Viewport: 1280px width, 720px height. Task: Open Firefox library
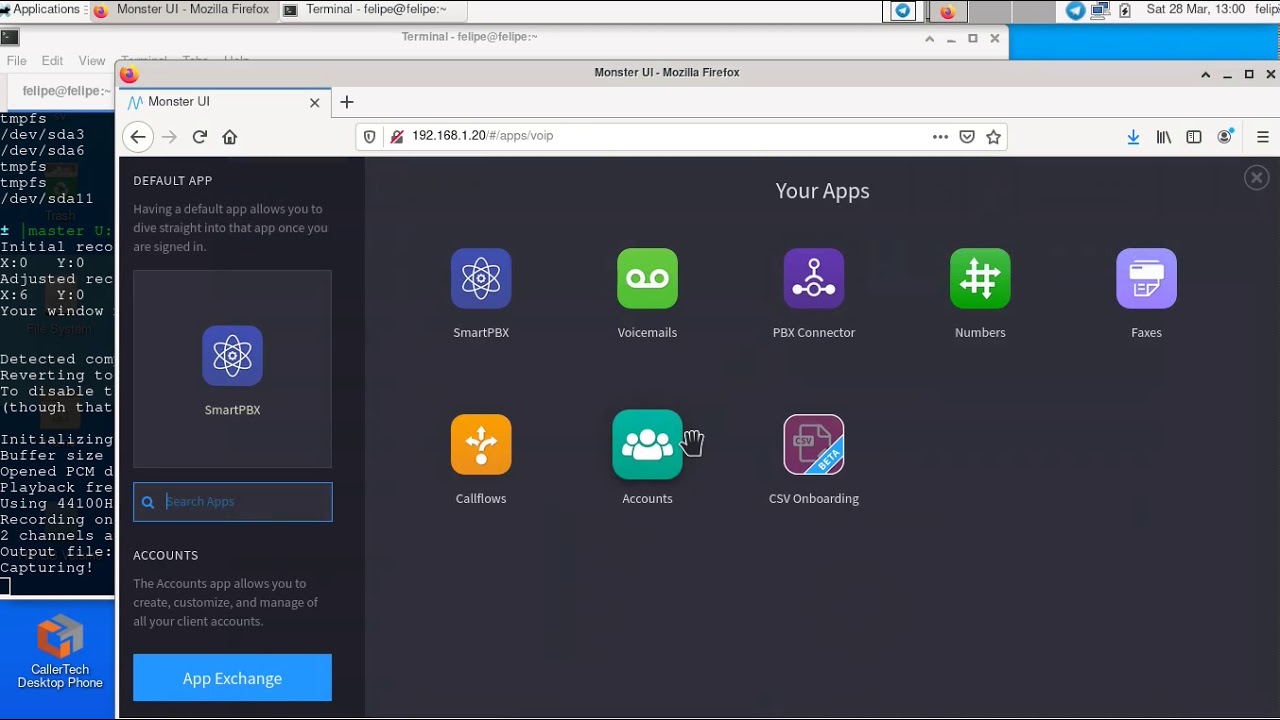coord(1163,137)
